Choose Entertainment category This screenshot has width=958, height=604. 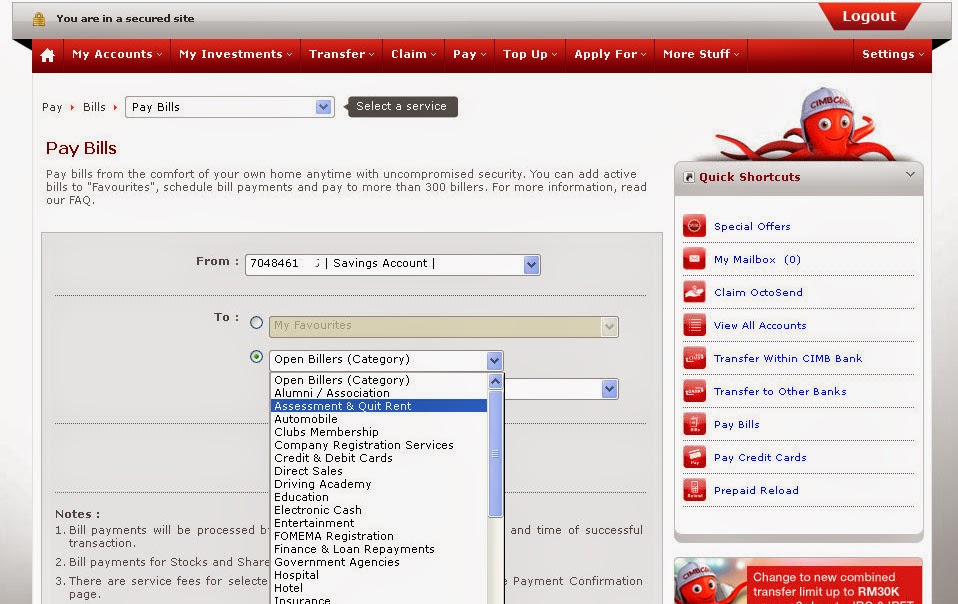pyautogui.click(x=379, y=523)
